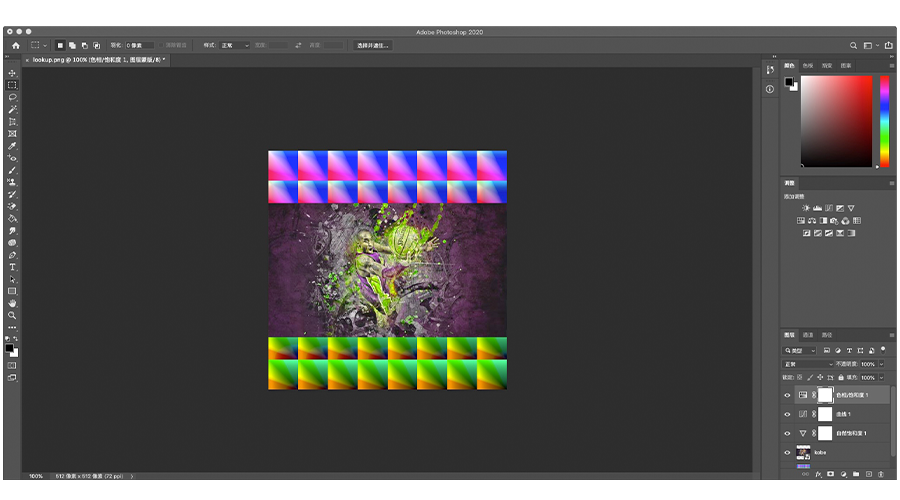The width and height of the screenshot is (900, 500).
Task: Select the Pen tool
Action: coord(12,255)
